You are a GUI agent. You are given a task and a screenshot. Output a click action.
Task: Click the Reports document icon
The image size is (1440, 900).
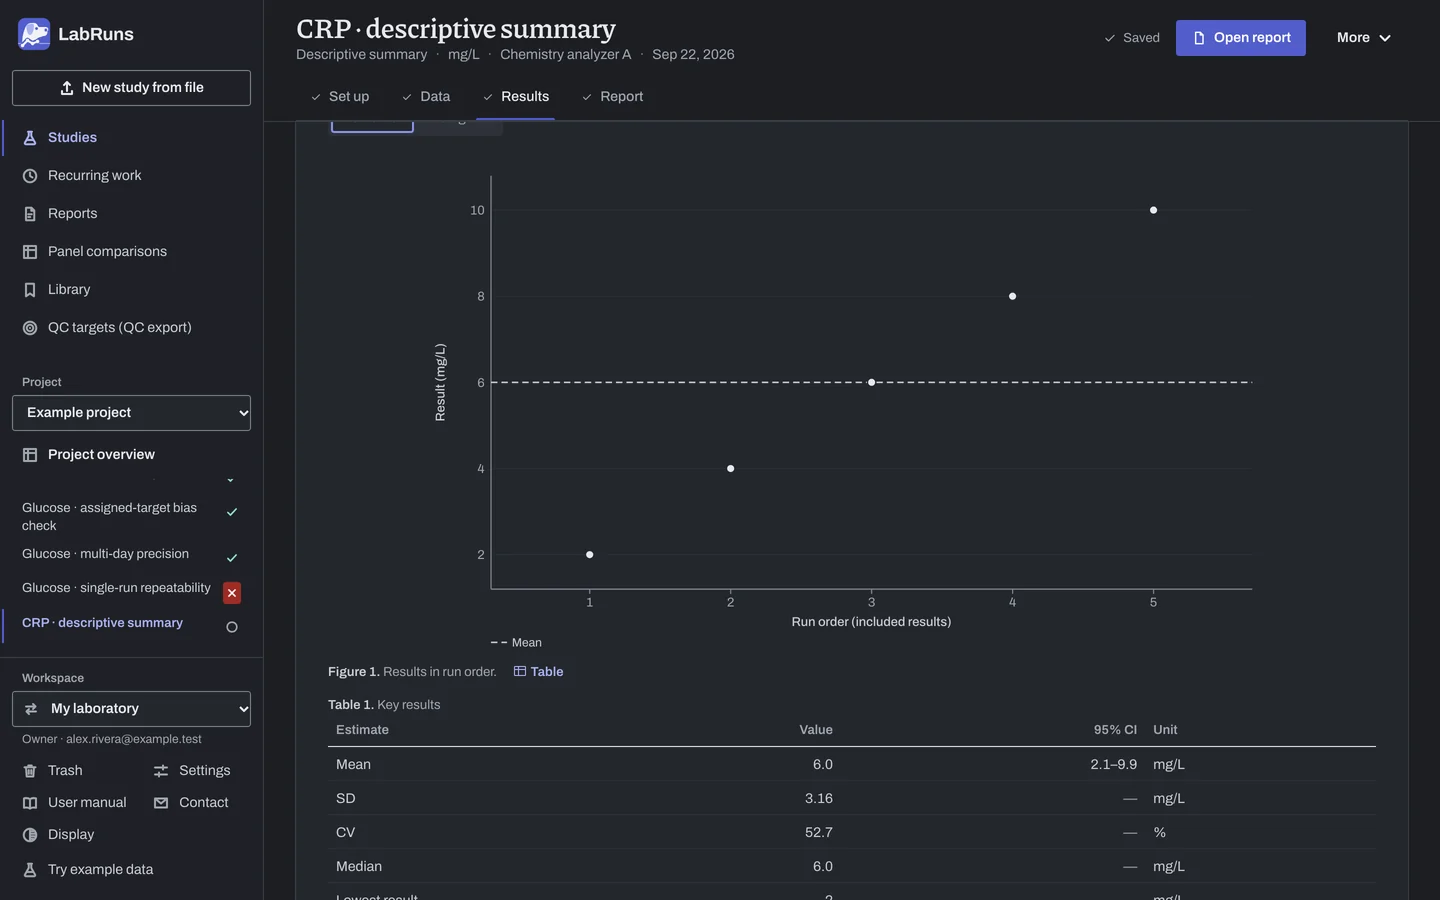[x=30, y=214]
